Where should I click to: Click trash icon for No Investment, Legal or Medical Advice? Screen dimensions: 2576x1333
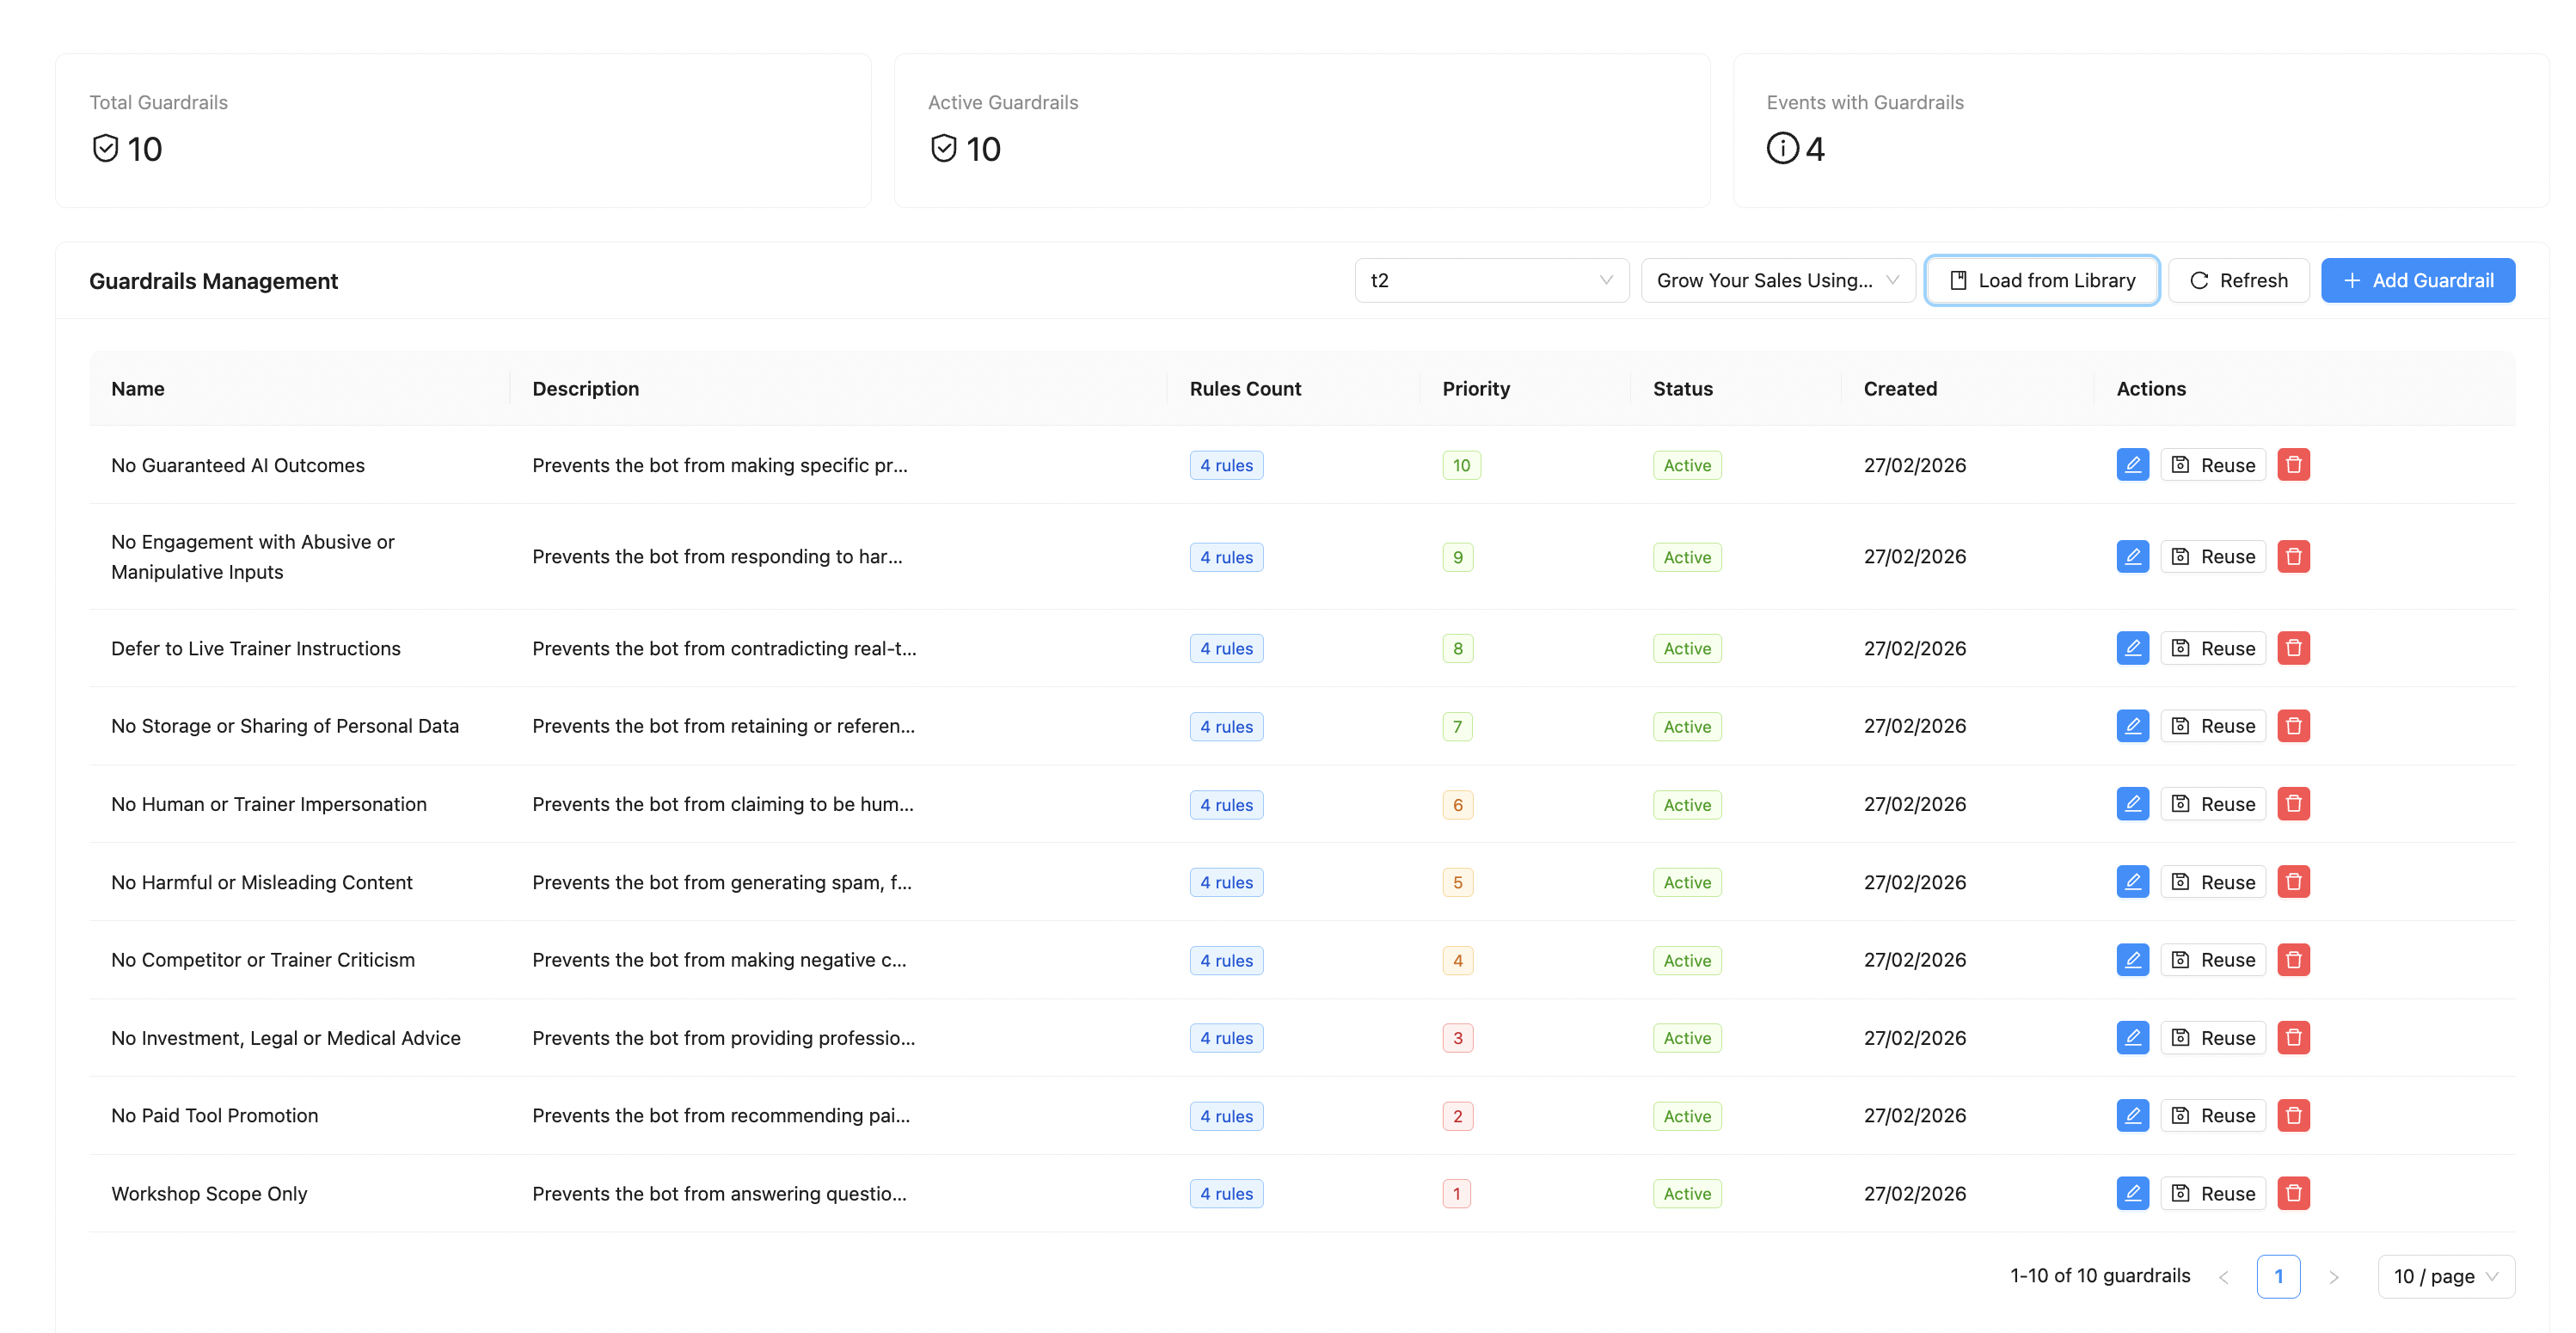tap(2293, 1038)
